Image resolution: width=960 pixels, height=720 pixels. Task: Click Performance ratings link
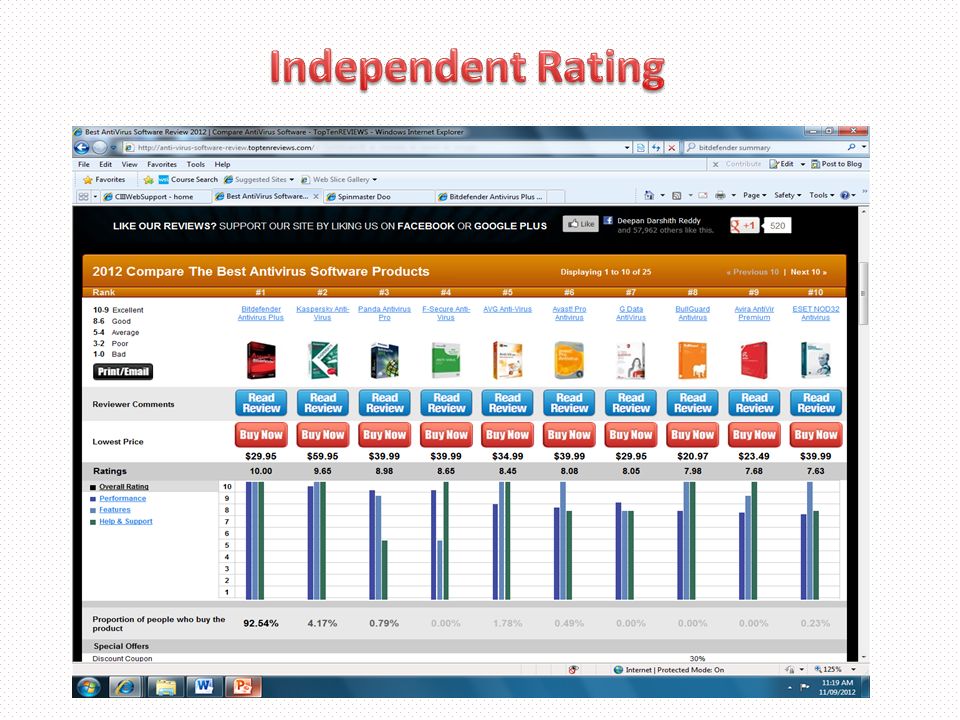[122, 498]
